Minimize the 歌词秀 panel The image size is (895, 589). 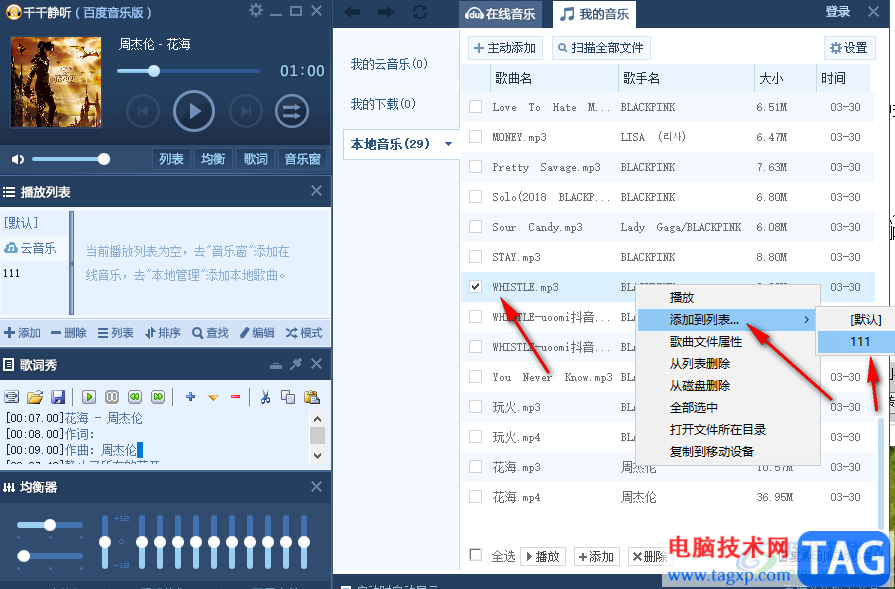276,365
